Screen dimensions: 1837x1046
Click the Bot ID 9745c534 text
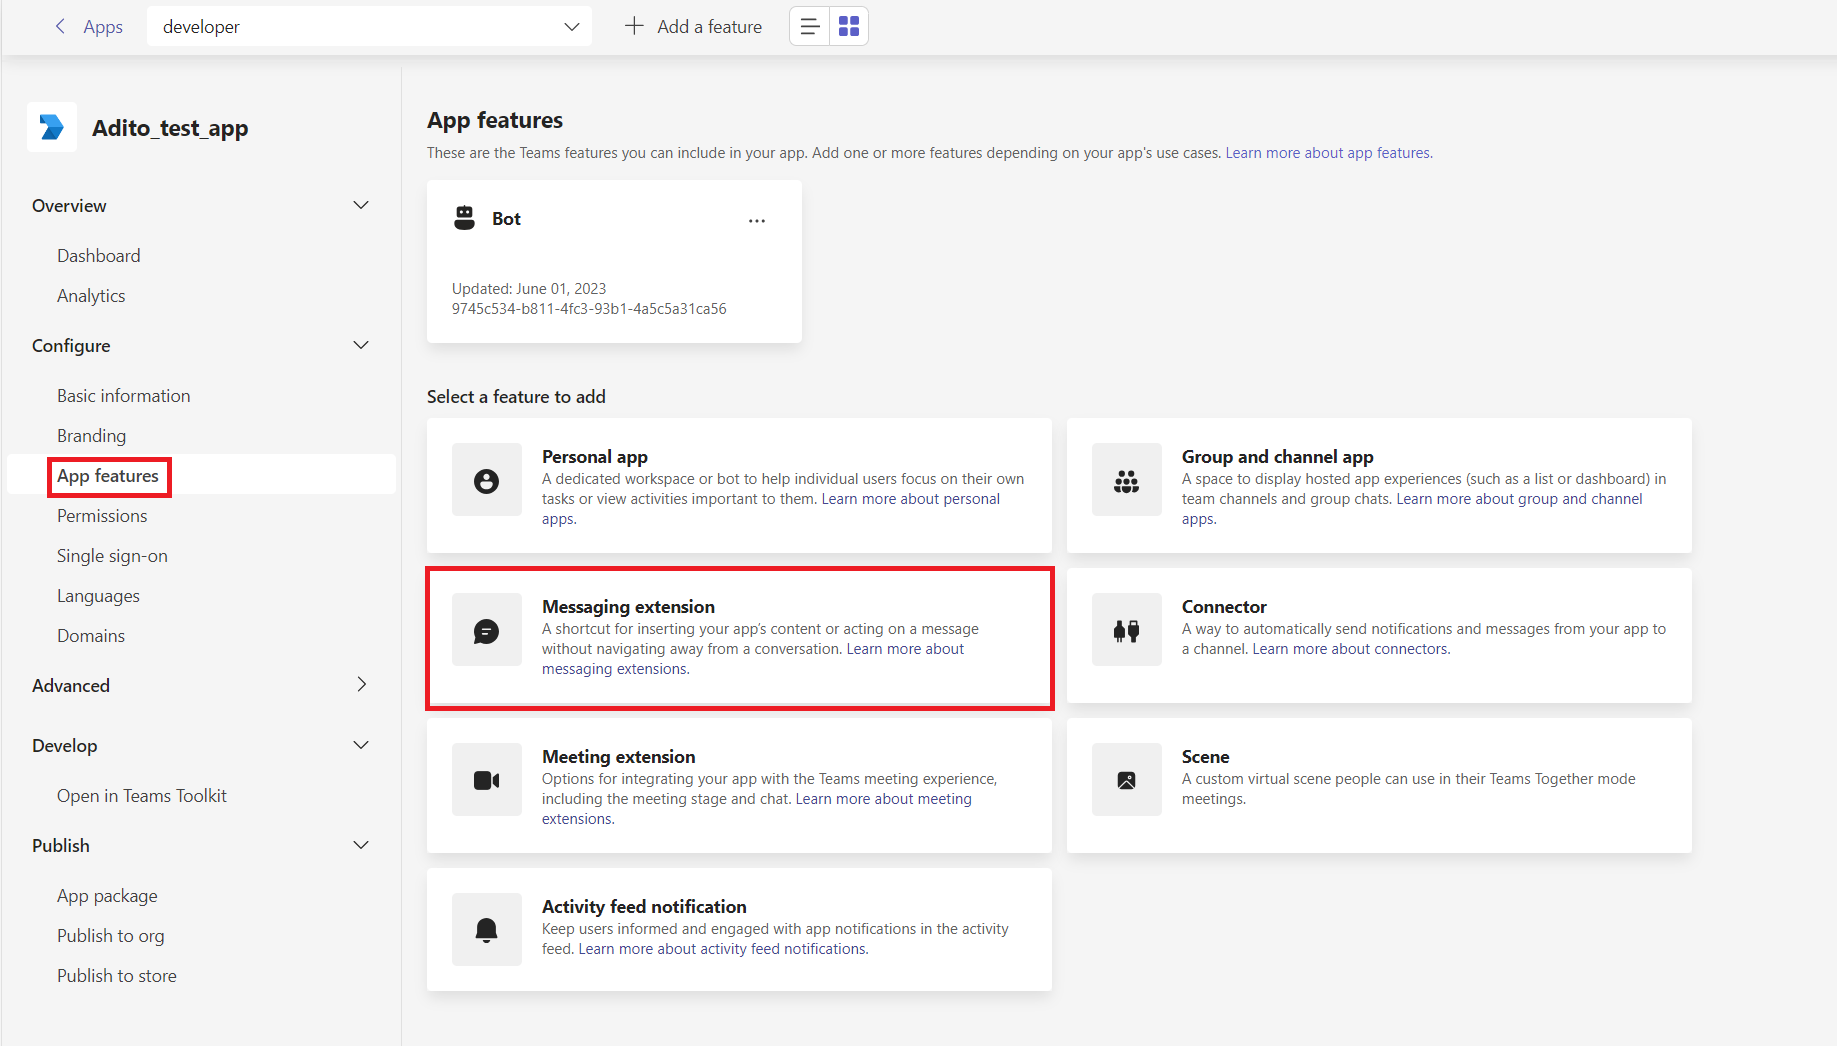point(589,309)
